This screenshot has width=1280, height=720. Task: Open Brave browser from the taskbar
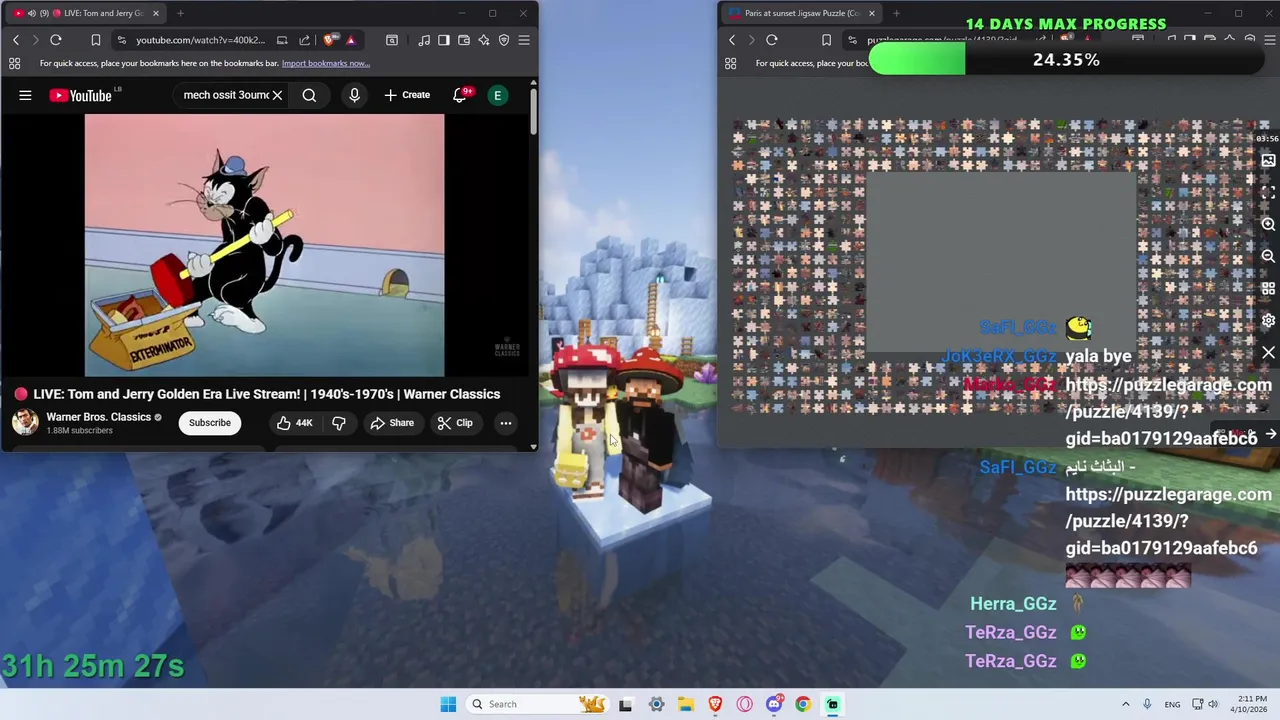tap(715, 704)
